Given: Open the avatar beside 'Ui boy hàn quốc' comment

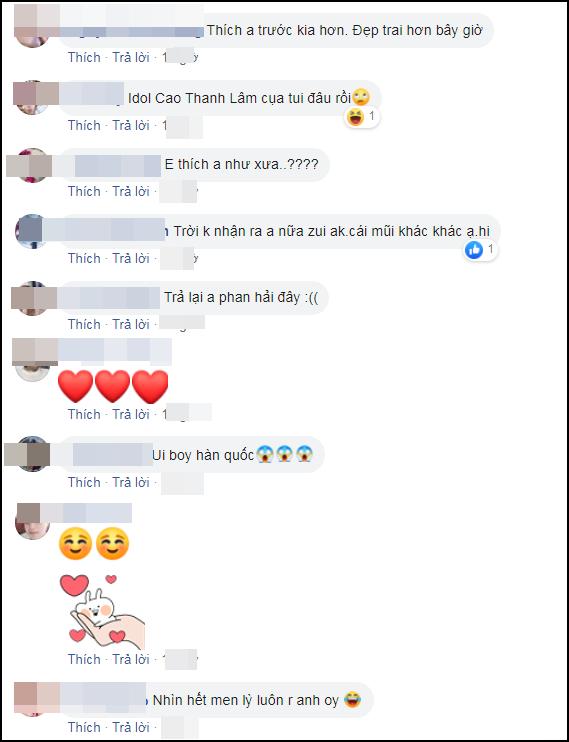Looking at the screenshot, I should pos(32,454).
